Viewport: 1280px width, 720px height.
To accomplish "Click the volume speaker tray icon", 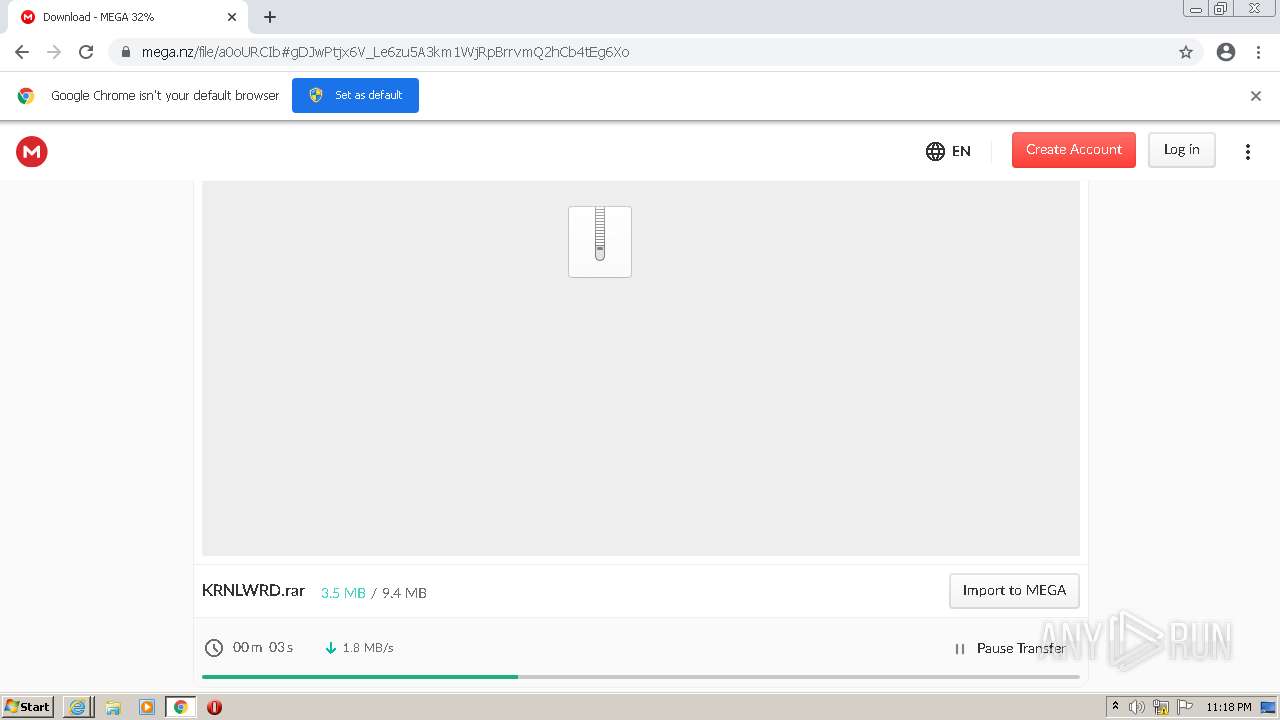I will click(x=1136, y=707).
